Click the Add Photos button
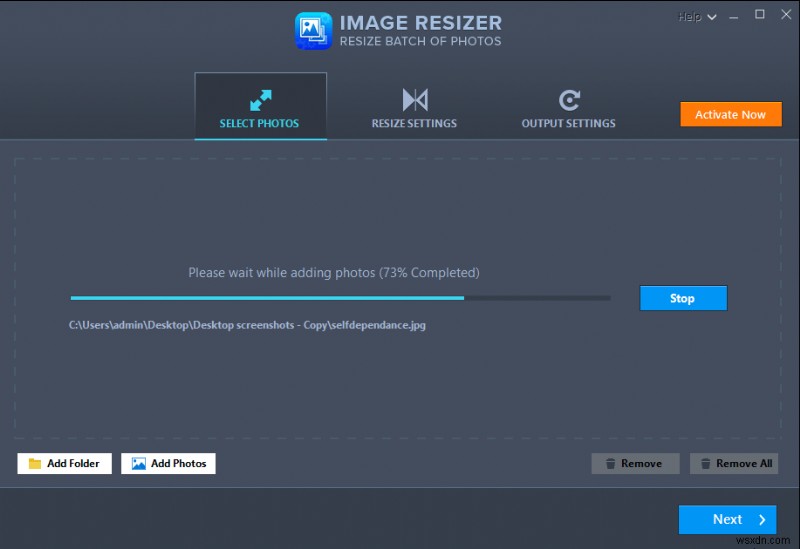Image resolution: width=800 pixels, height=549 pixels. 168,463
